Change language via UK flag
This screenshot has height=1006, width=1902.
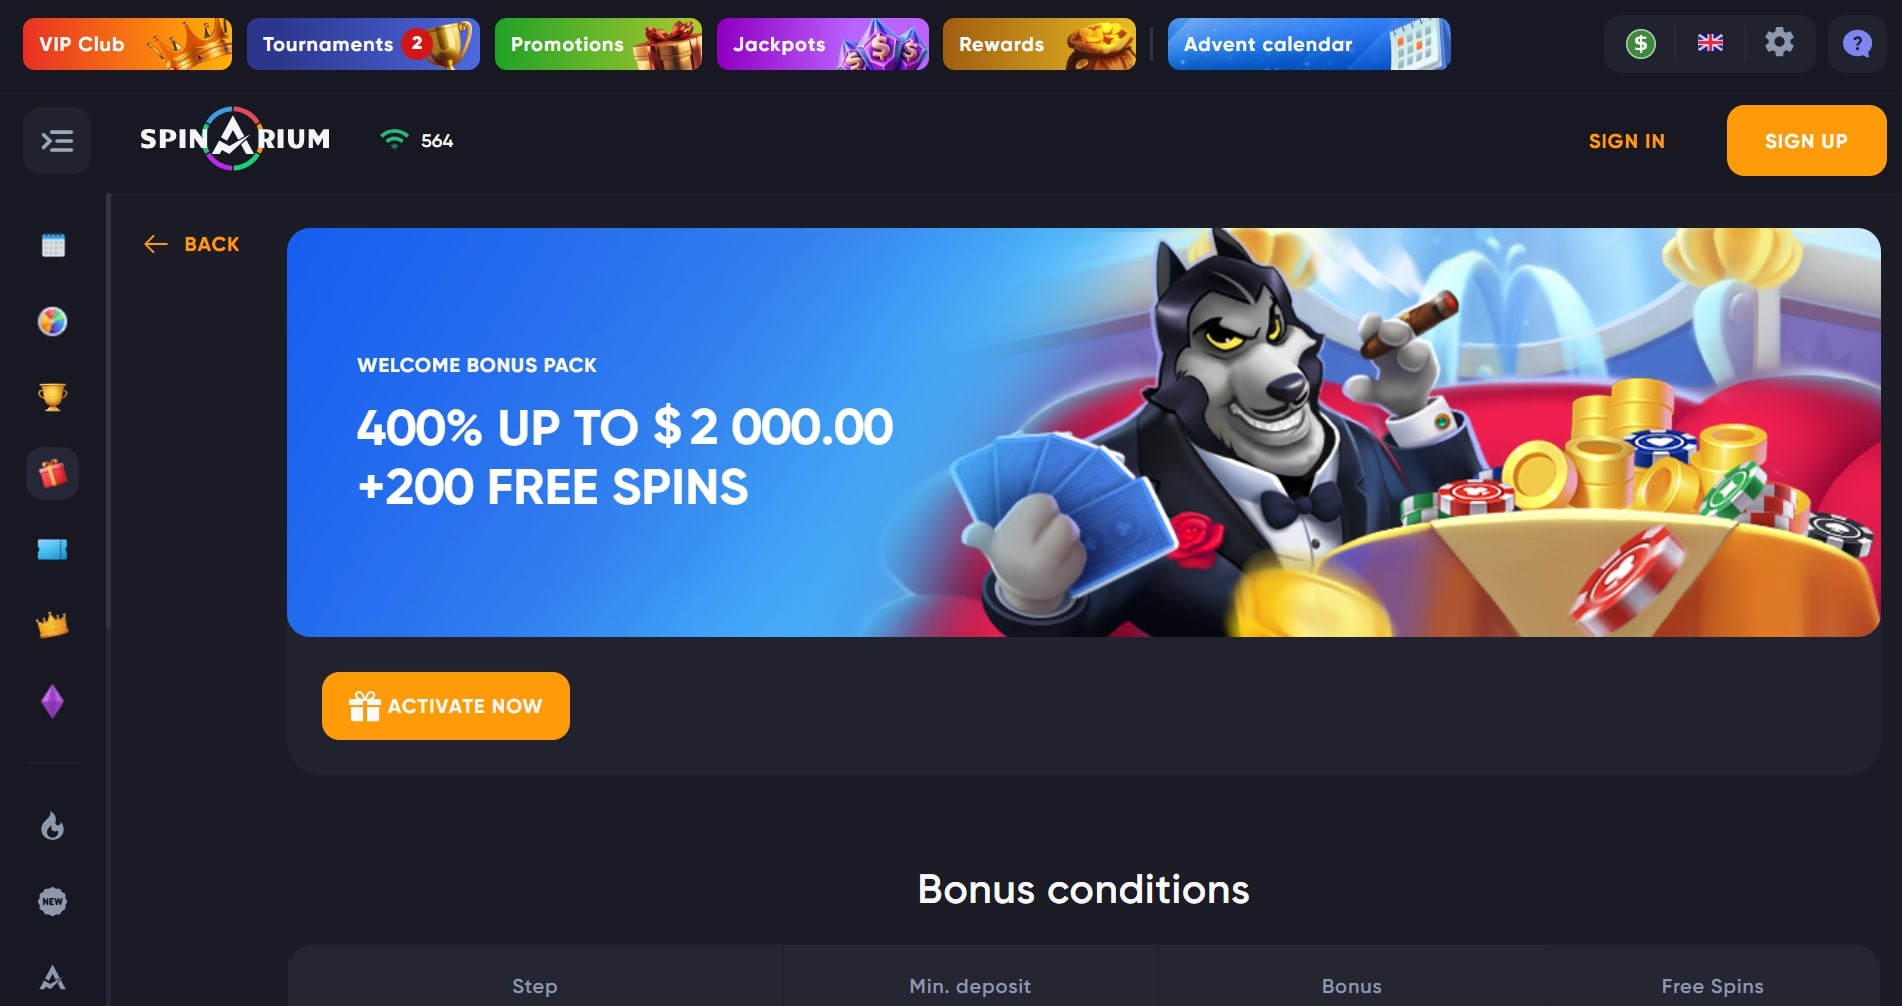1710,43
